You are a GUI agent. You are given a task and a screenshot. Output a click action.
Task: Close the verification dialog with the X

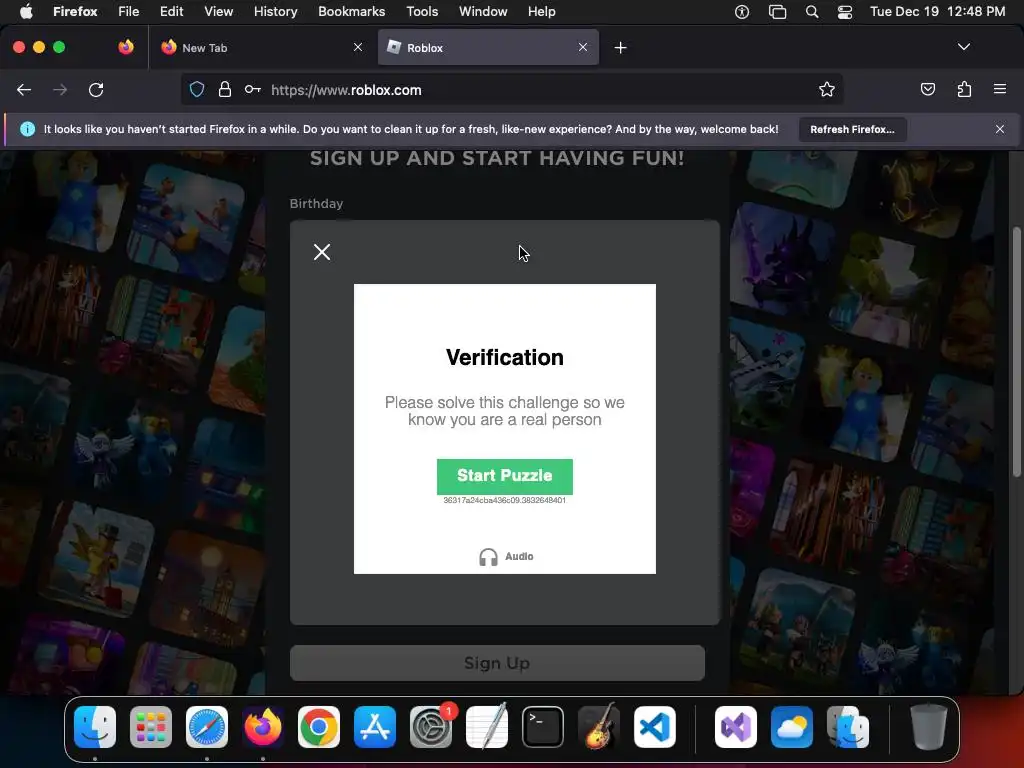[x=322, y=252]
